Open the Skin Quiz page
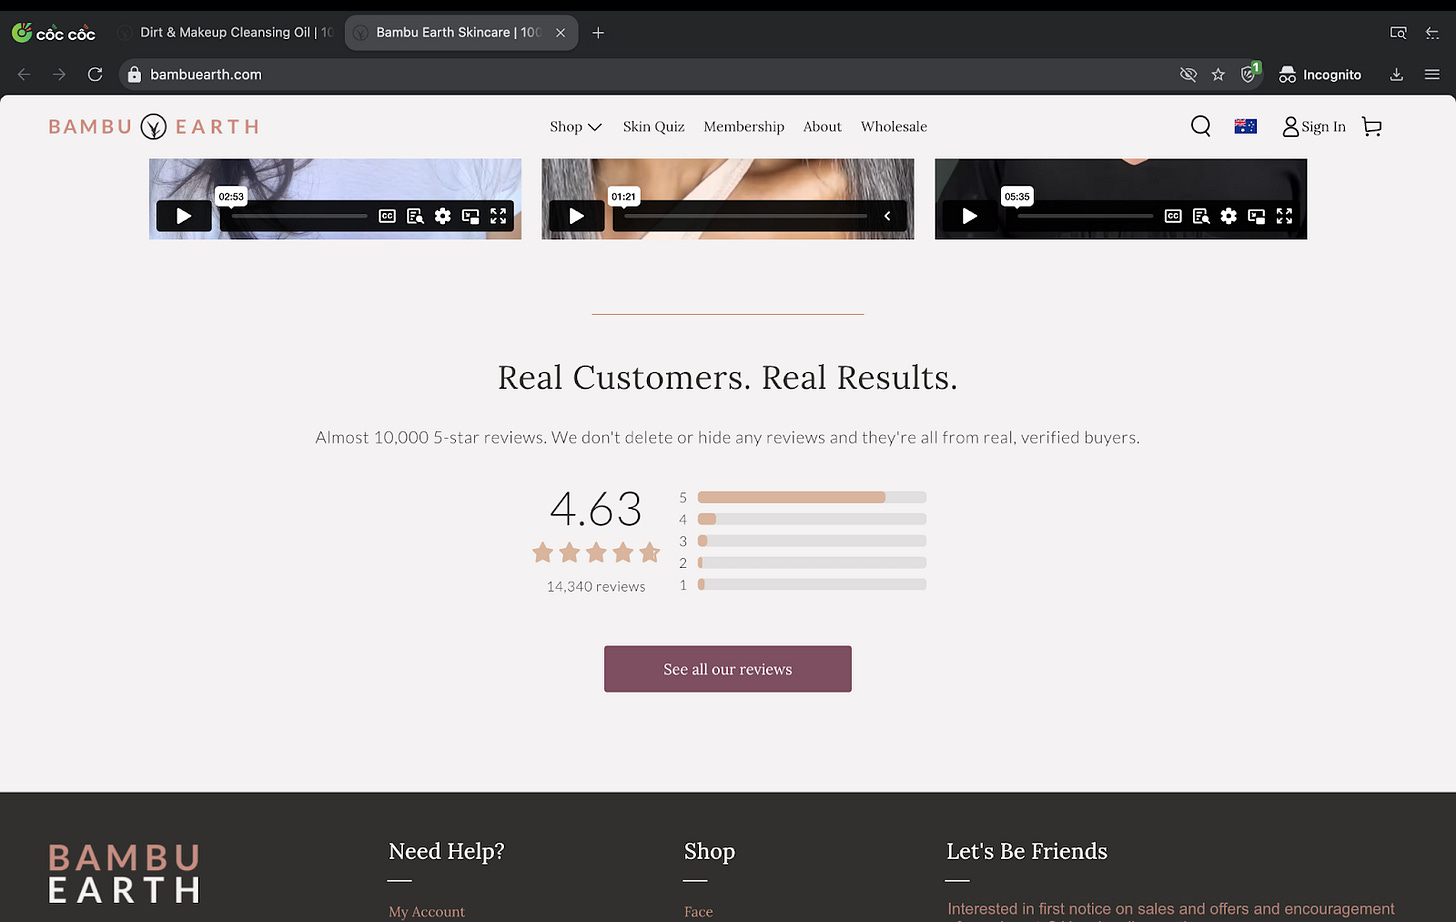The height and width of the screenshot is (922, 1456). click(x=653, y=126)
